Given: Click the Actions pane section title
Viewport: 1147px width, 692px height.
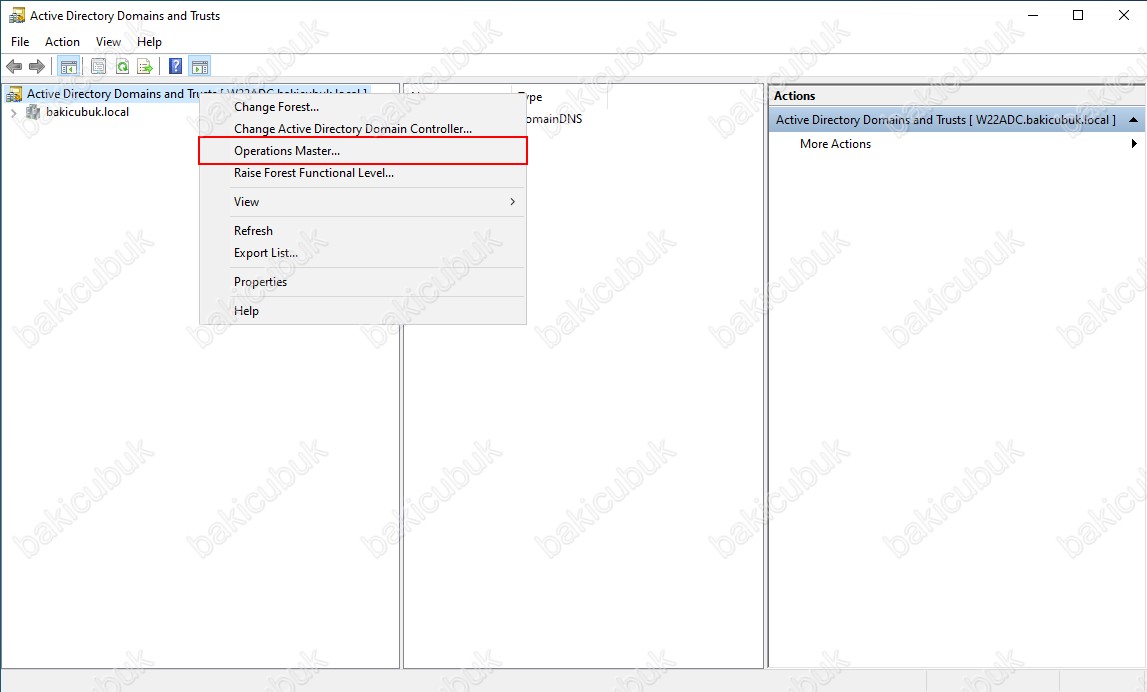Looking at the screenshot, I should click(x=945, y=120).
